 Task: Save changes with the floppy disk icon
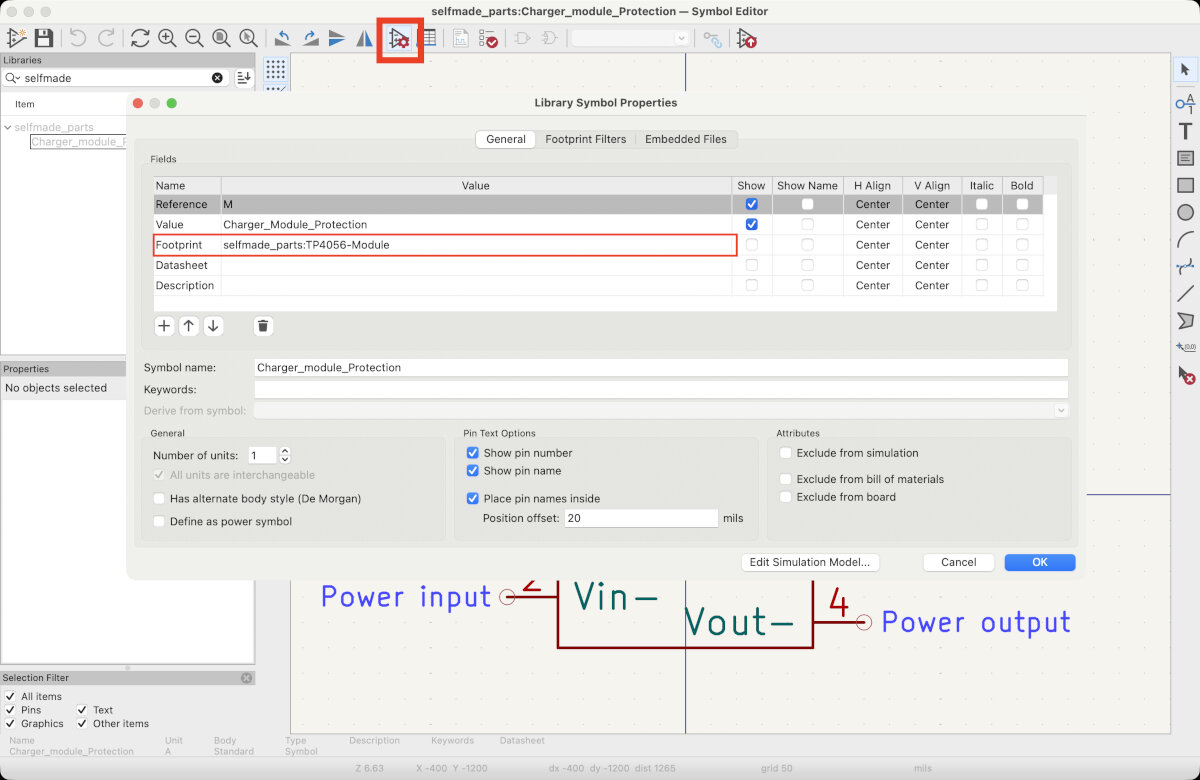point(44,38)
